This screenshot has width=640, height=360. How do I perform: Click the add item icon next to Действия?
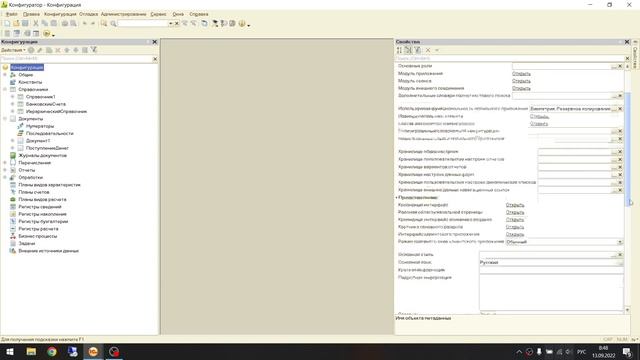pyautogui.click(x=31, y=50)
